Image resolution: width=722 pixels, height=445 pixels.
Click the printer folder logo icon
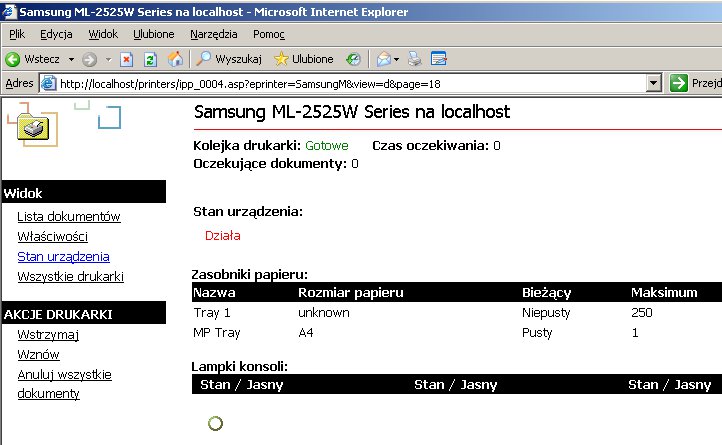[x=33, y=126]
